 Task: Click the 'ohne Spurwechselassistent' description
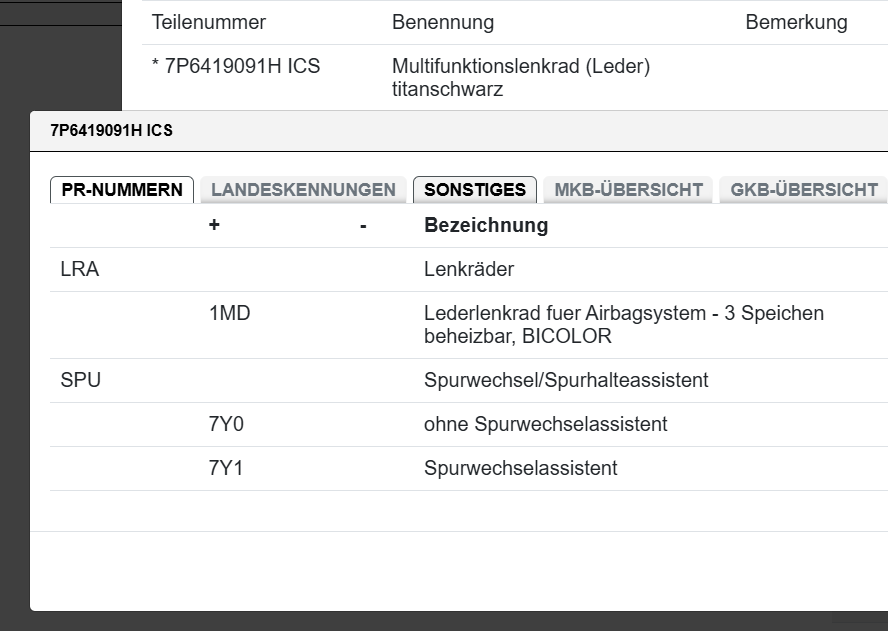[545, 424]
